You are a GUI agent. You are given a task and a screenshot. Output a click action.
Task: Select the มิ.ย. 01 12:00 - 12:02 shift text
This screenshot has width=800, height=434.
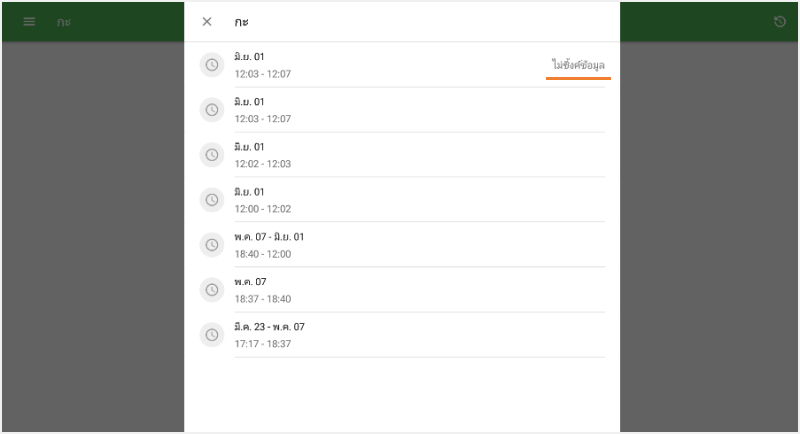click(x=263, y=200)
